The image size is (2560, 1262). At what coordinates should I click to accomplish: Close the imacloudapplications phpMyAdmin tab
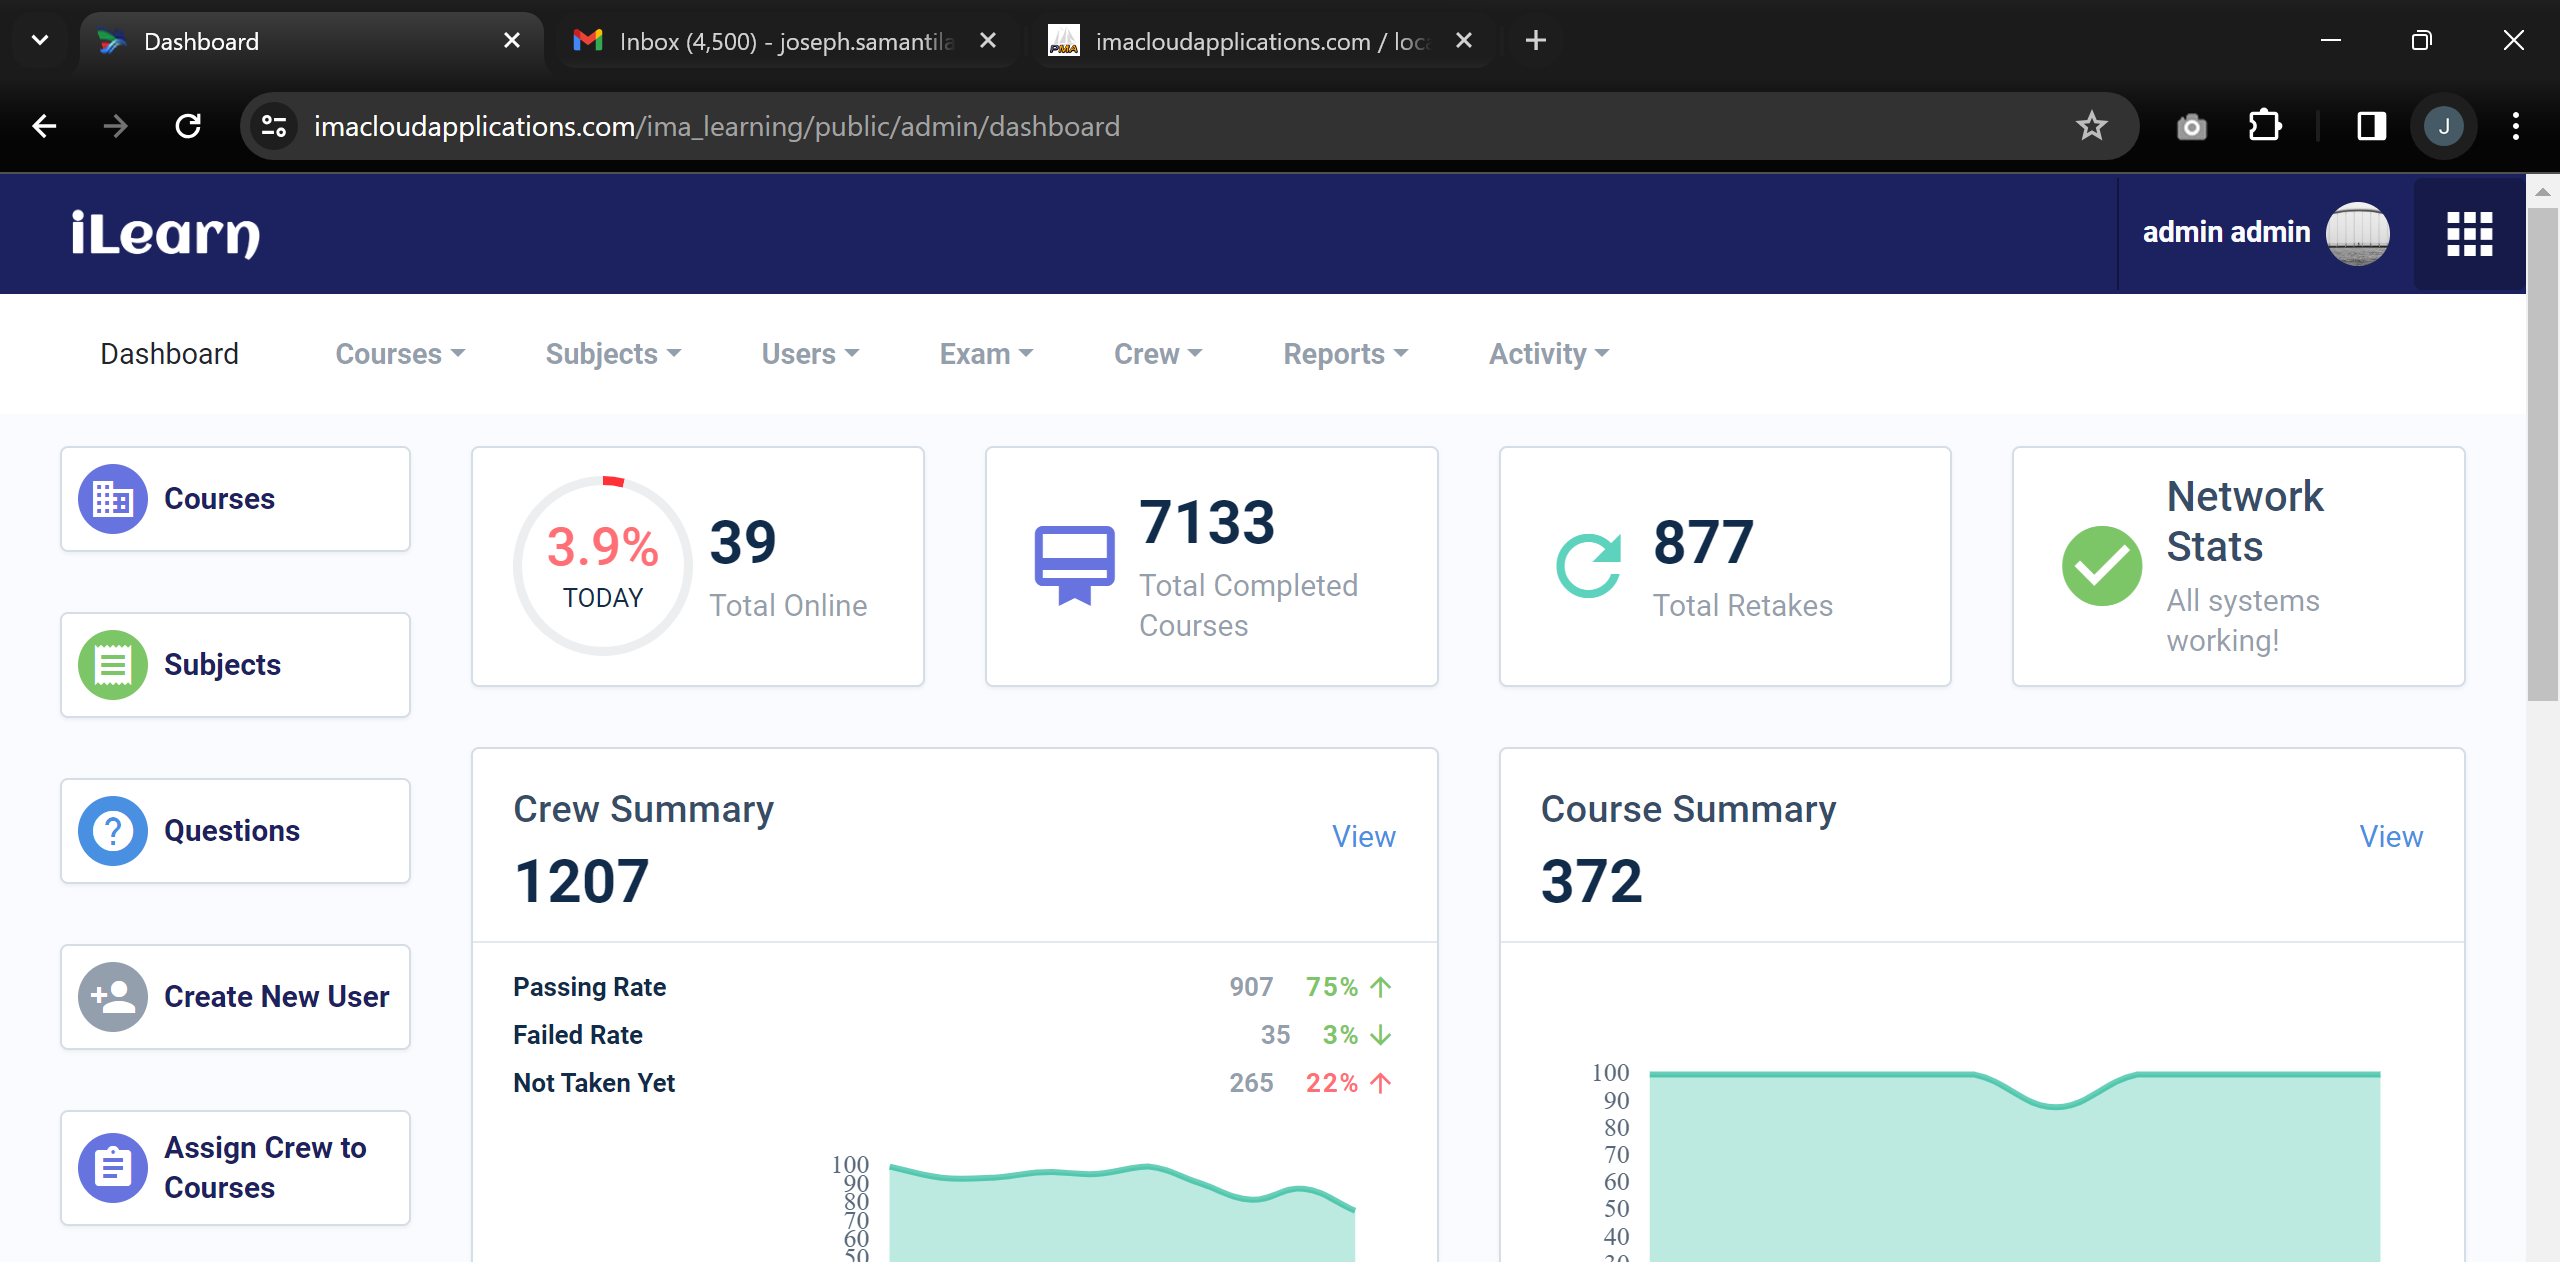pos(1464,40)
